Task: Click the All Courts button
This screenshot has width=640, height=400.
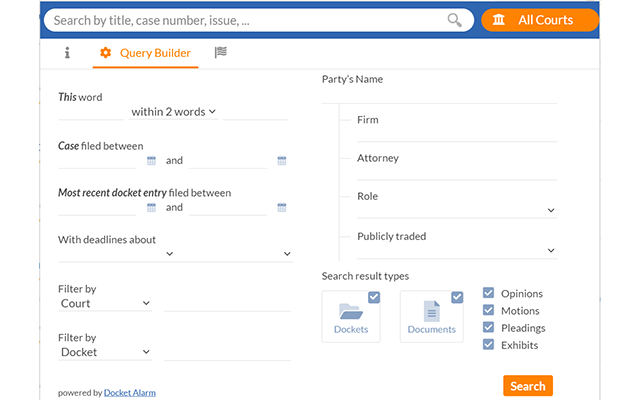Action: [x=540, y=20]
